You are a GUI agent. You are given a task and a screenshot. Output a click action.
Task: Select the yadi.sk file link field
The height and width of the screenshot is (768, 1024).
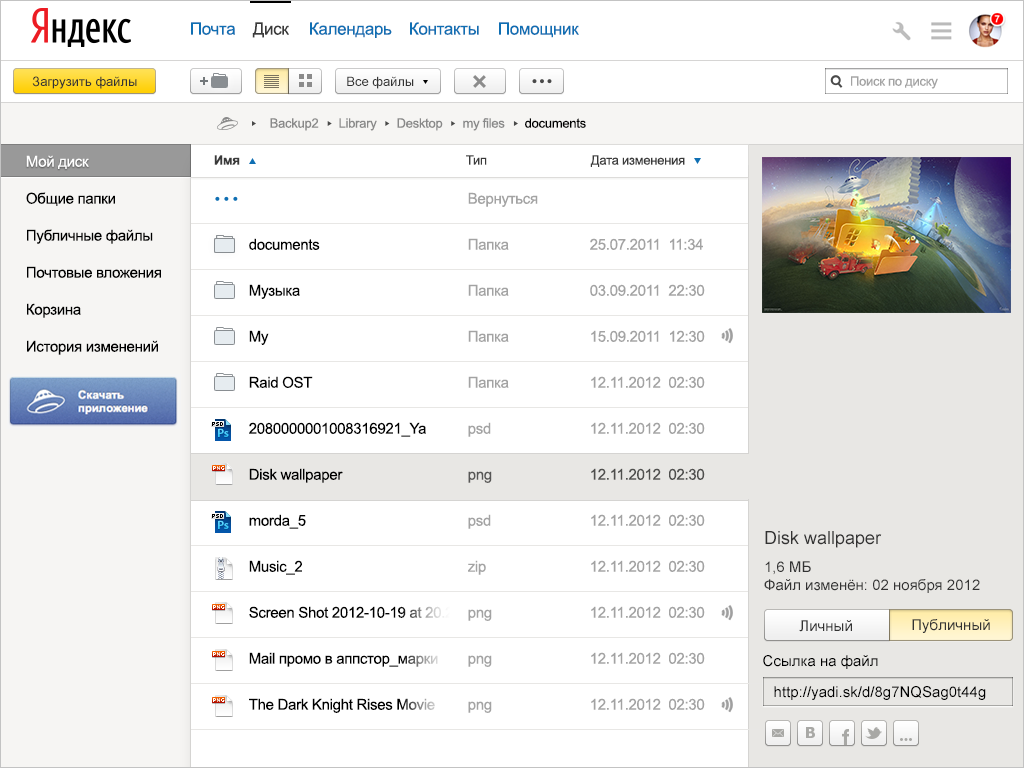(x=888, y=692)
